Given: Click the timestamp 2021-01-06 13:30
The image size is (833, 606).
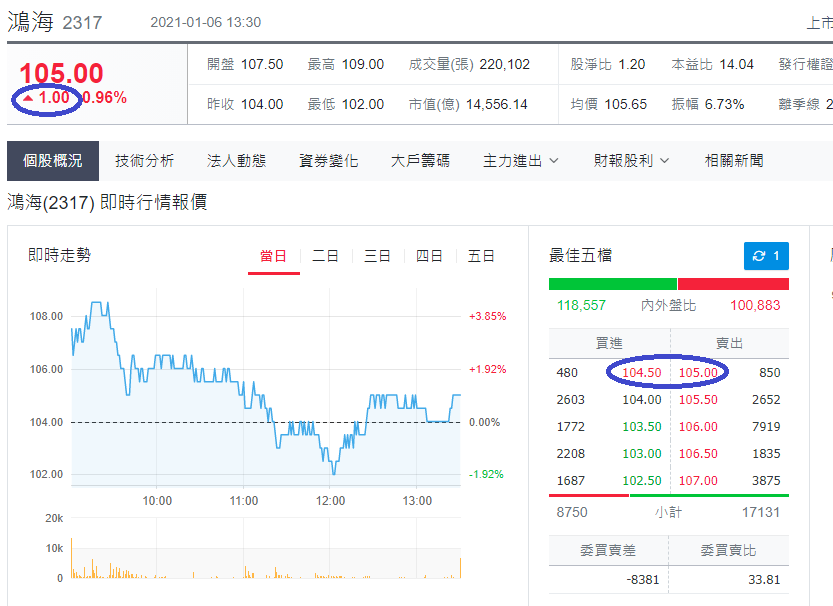Looking at the screenshot, I should point(206,22).
